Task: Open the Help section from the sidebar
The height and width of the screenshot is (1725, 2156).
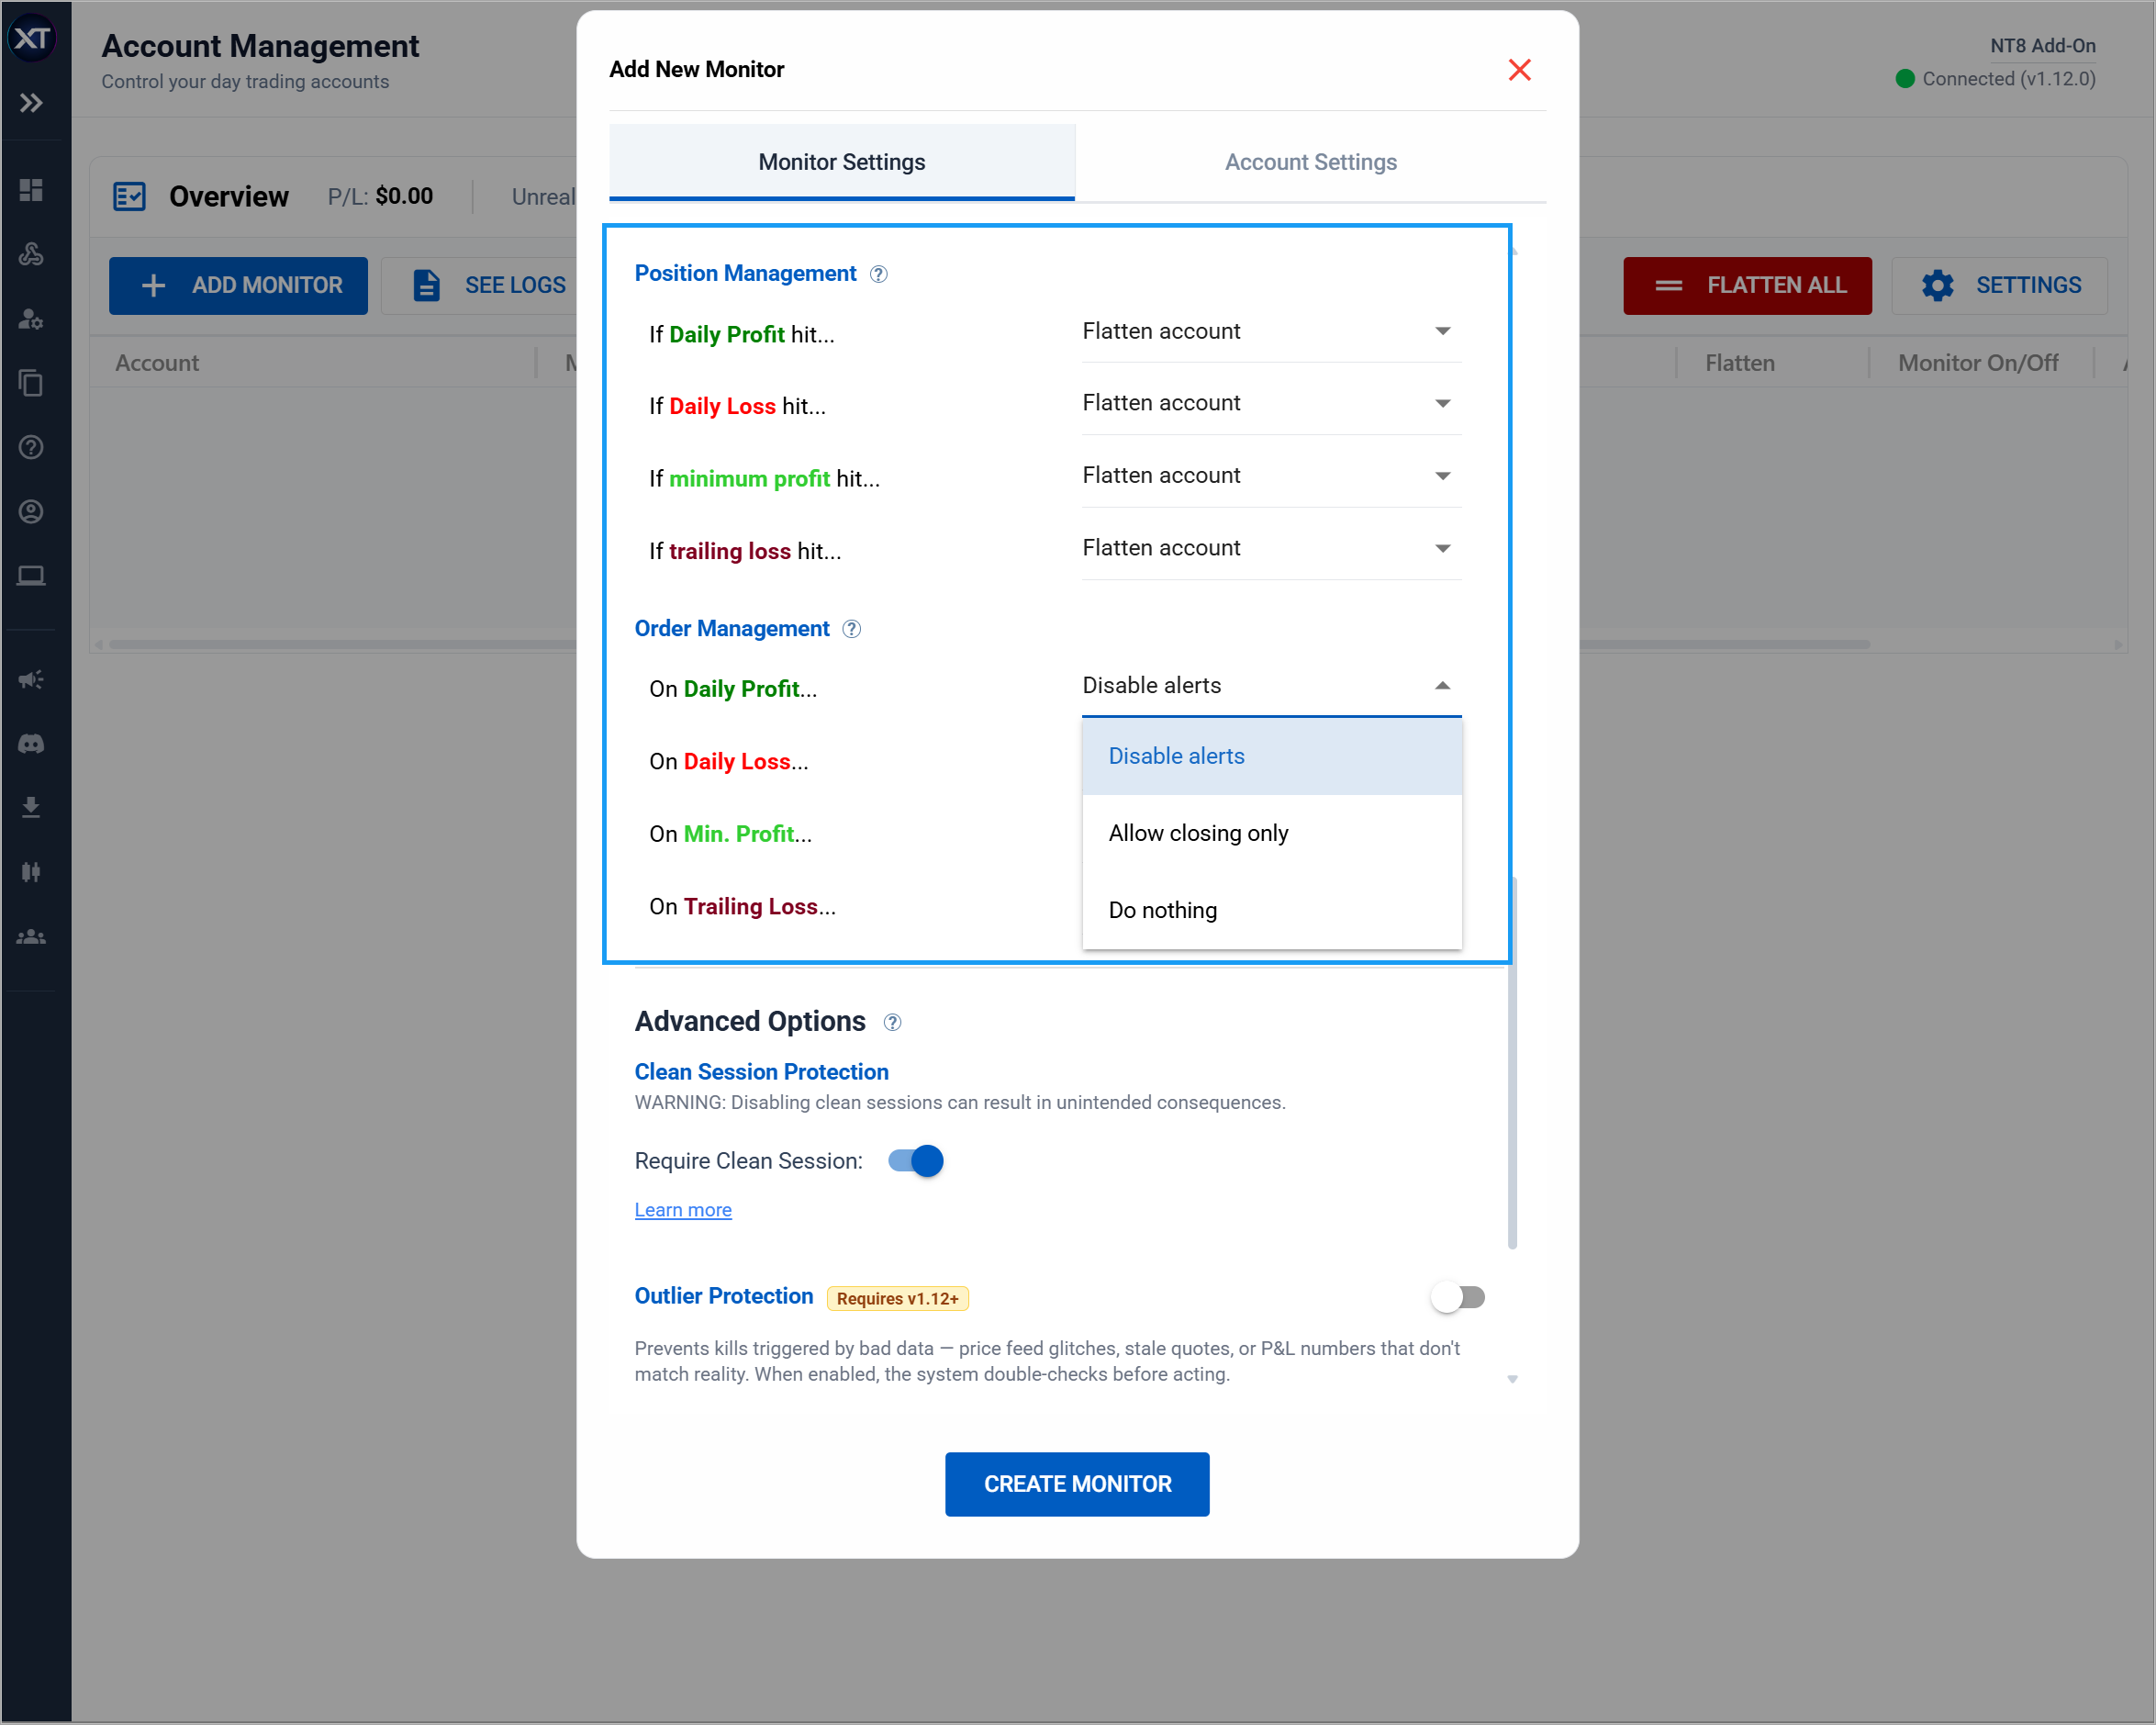Action: click(31, 447)
